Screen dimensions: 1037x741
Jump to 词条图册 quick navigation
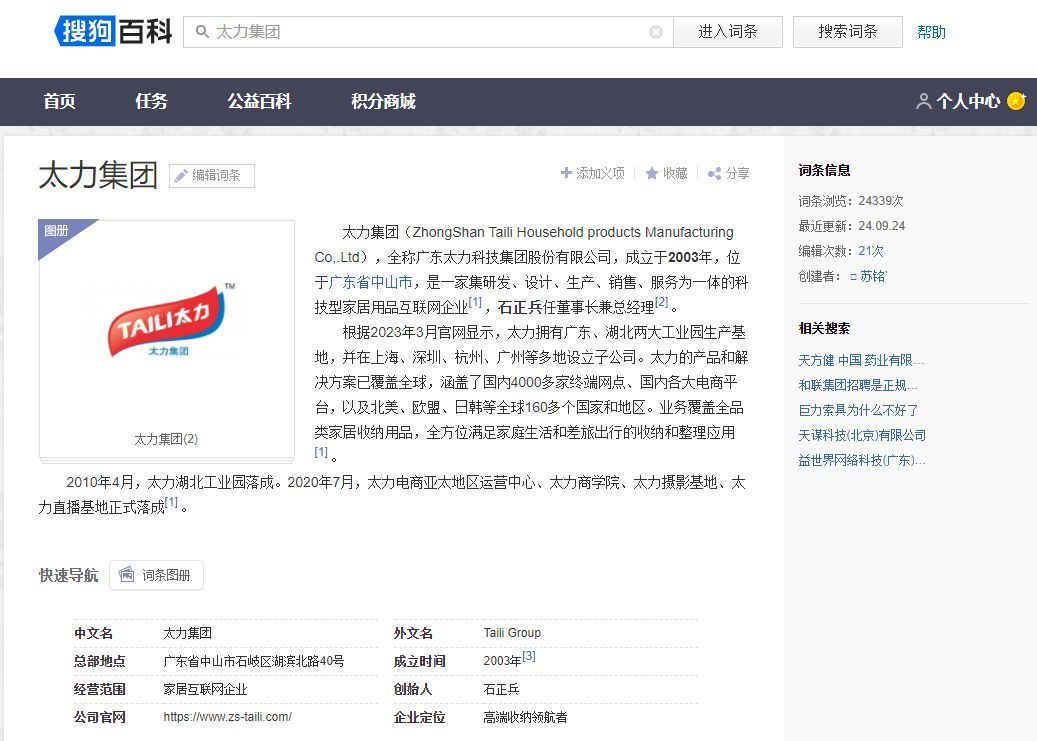(156, 575)
